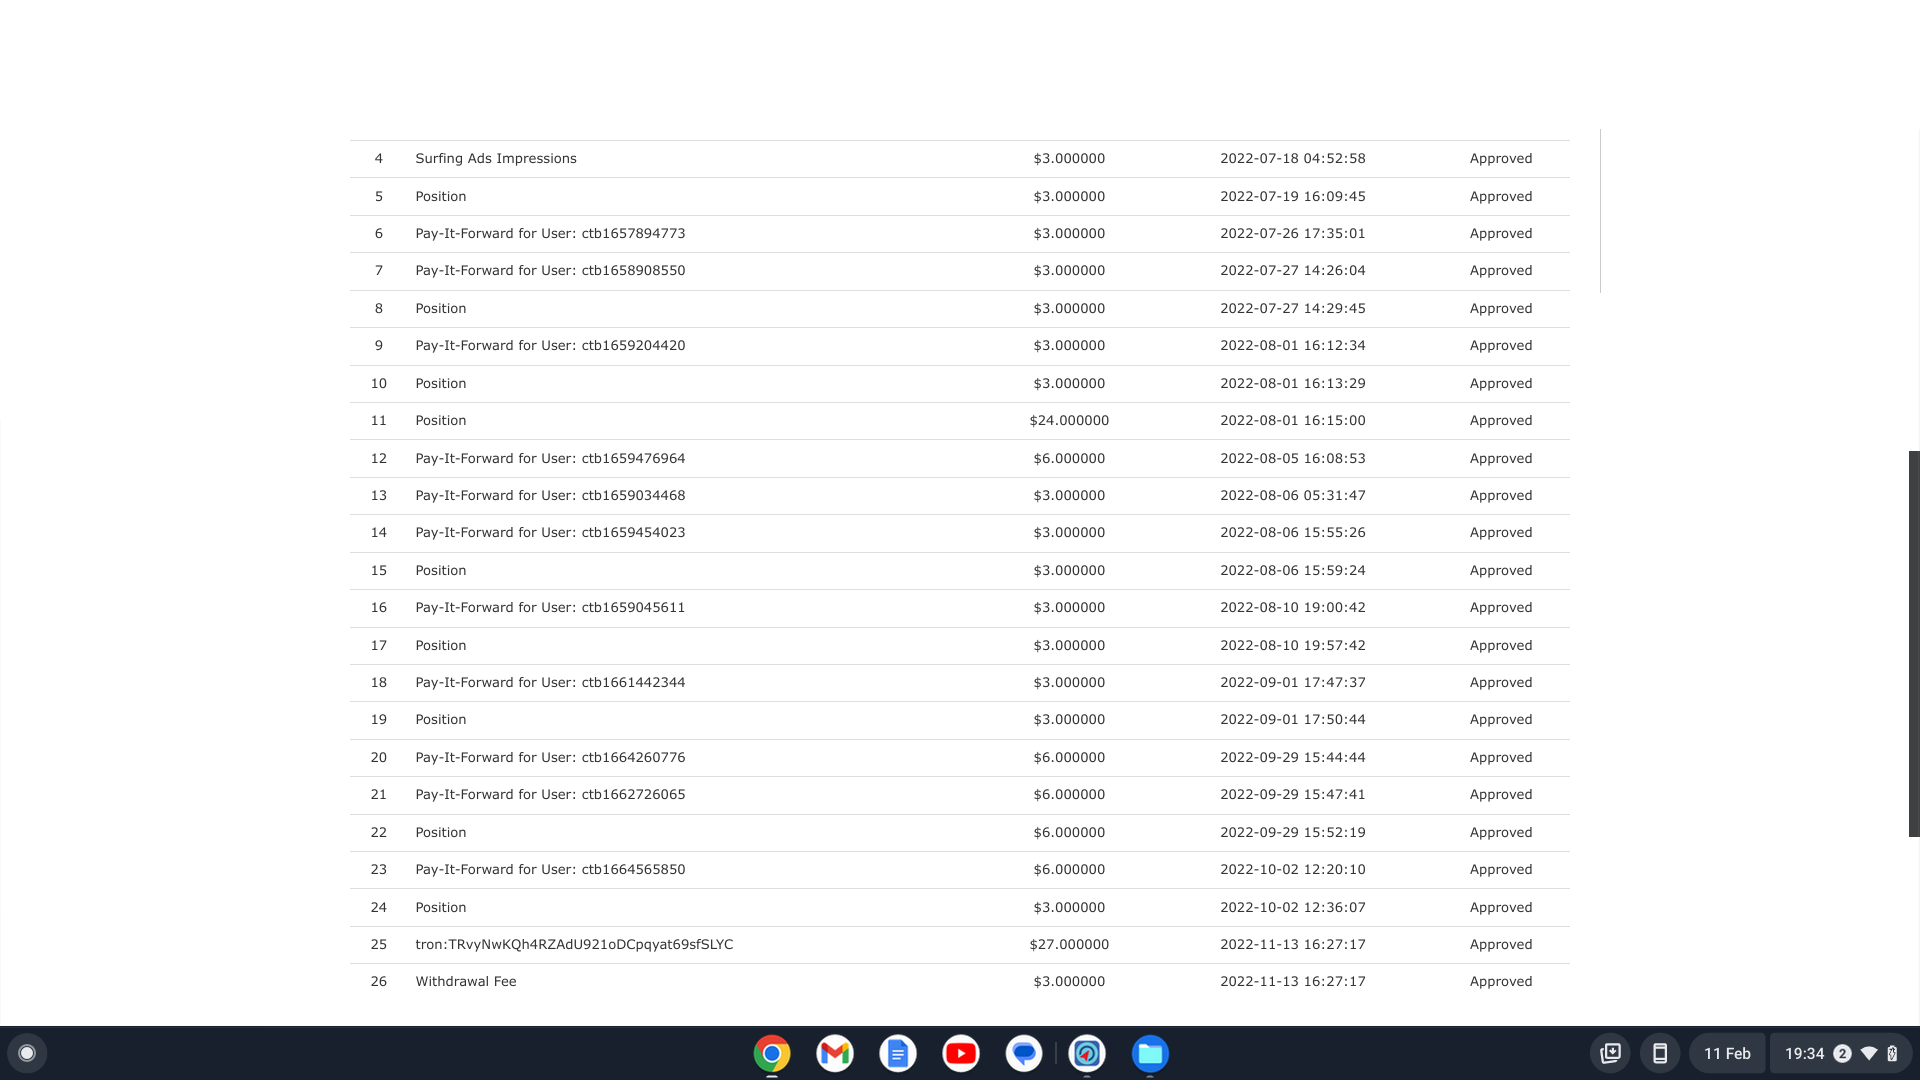Open the Gmail app icon
This screenshot has width=1920, height=1080.
tap(834, 1053)
